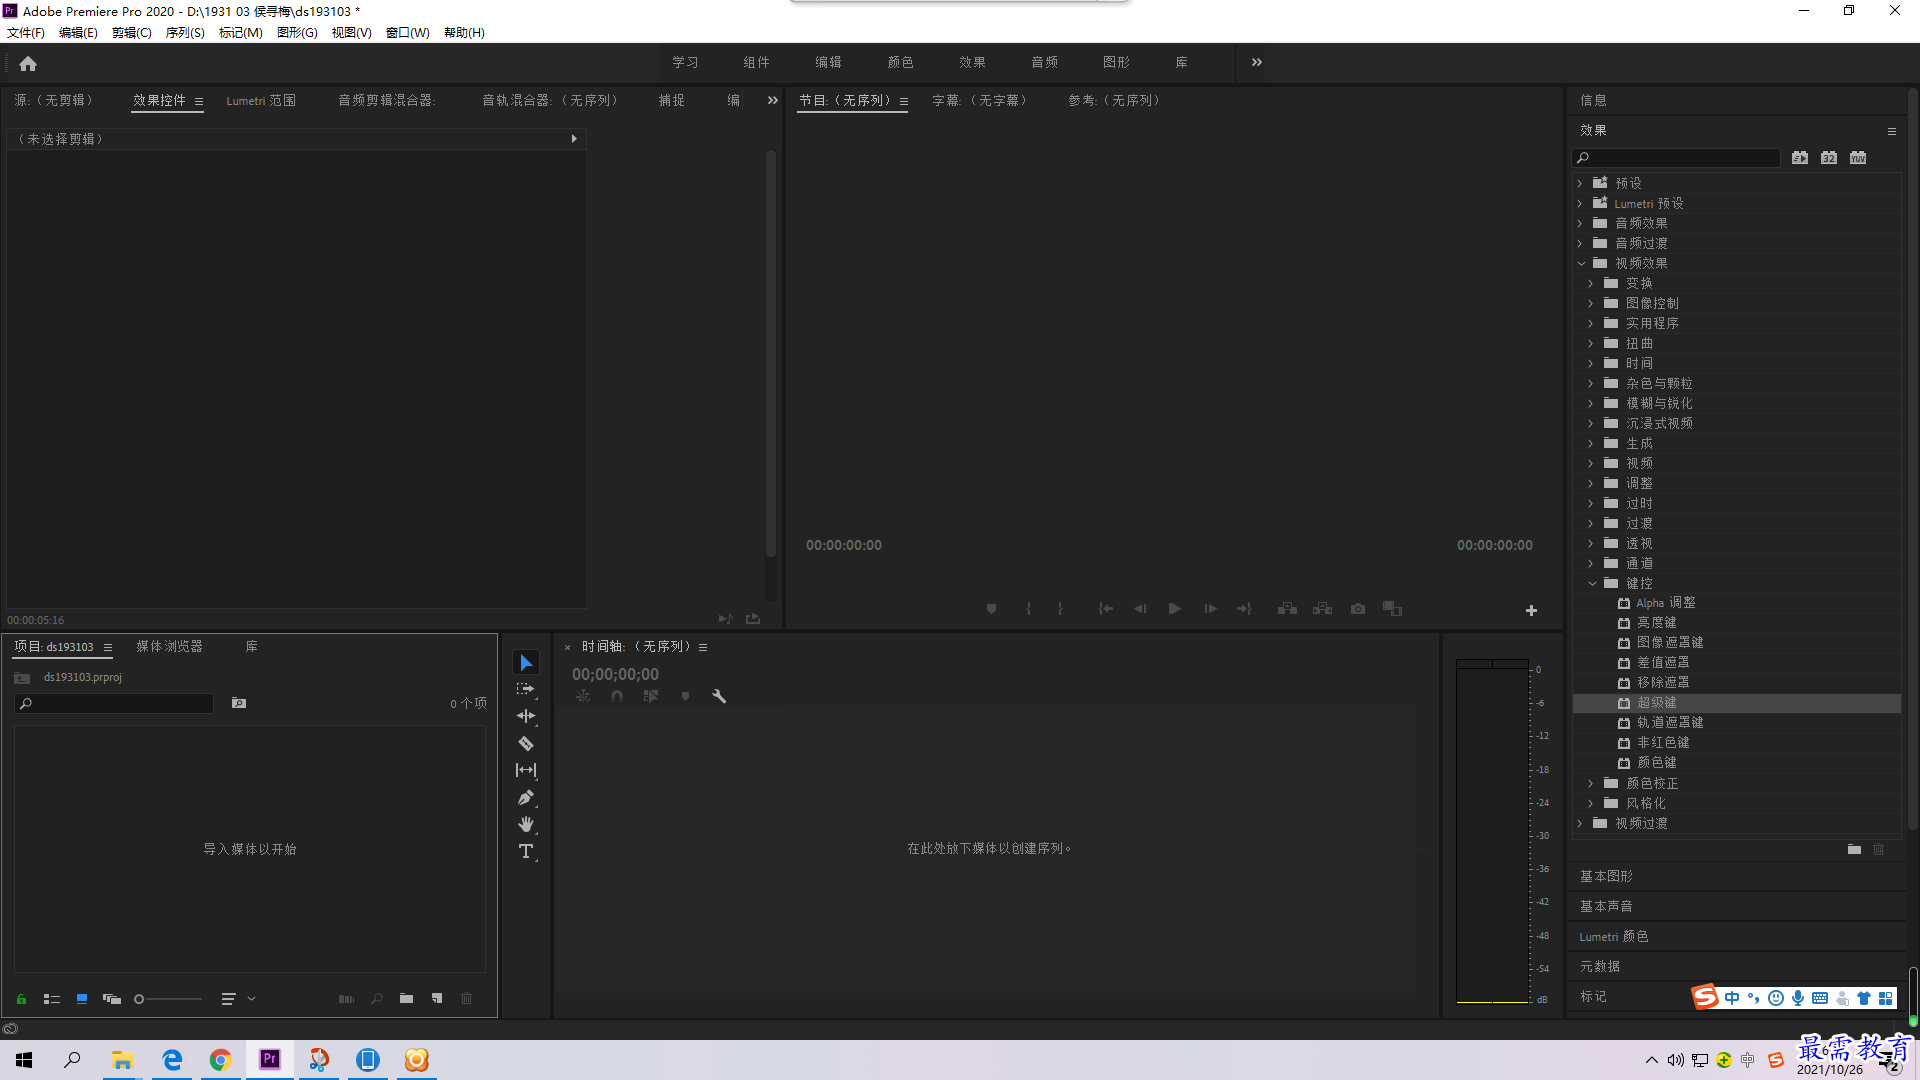
Task: Select the Slip tool
Action: pyautogui.click(x=526, y=770)
